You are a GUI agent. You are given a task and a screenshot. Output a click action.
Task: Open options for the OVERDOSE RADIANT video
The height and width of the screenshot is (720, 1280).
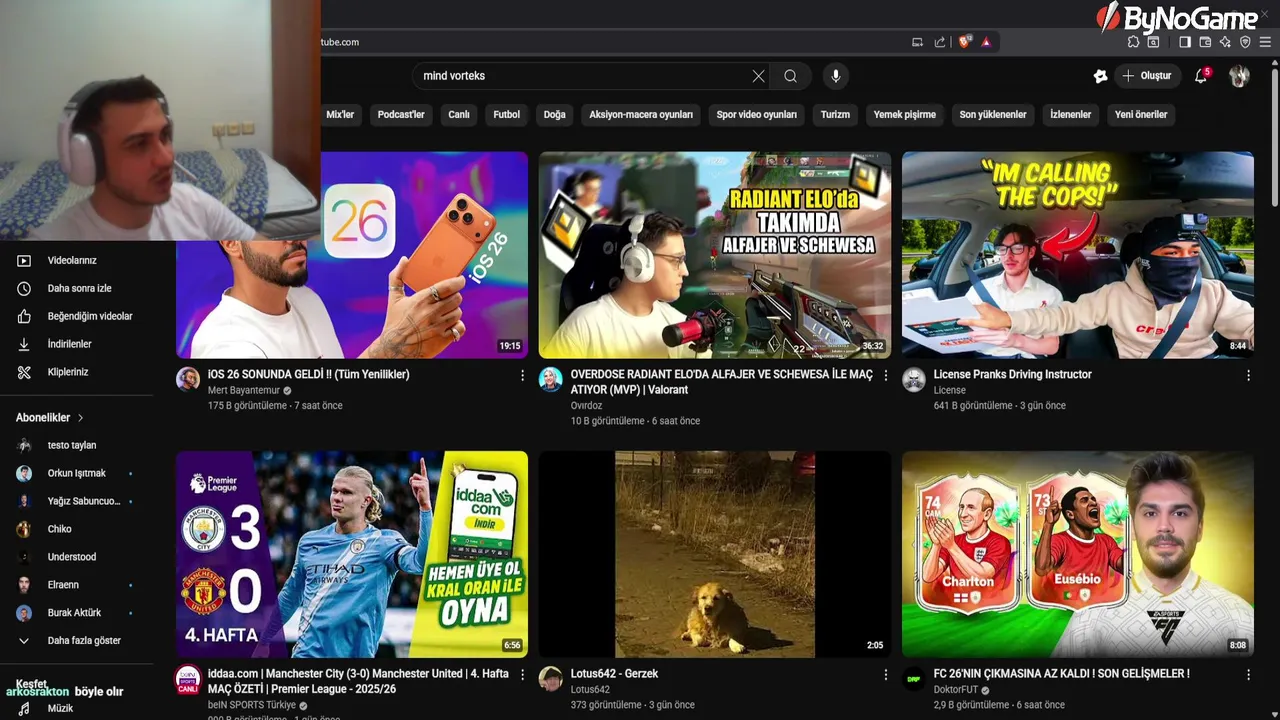885,375
